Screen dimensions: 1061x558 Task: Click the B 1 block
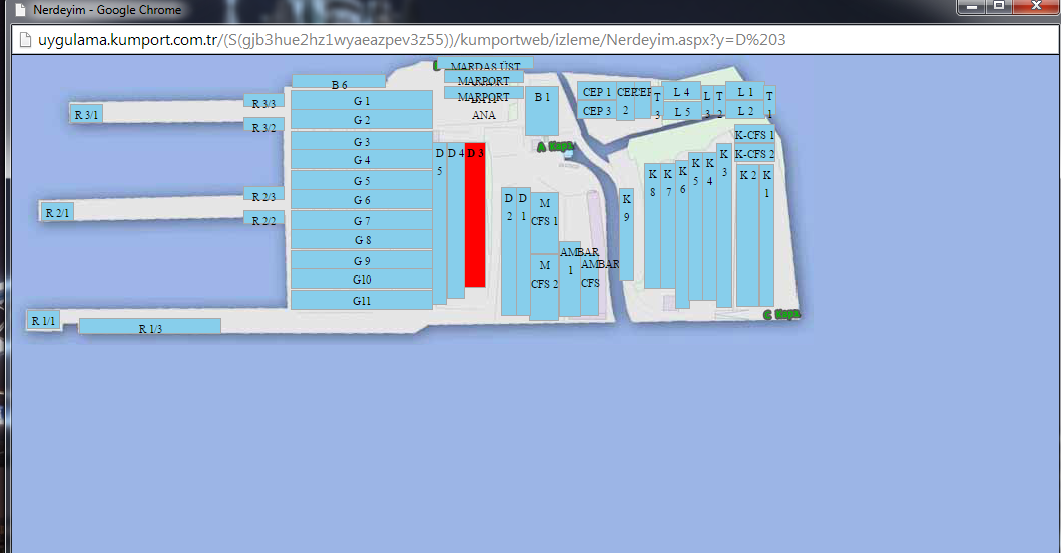pos(542,111)
